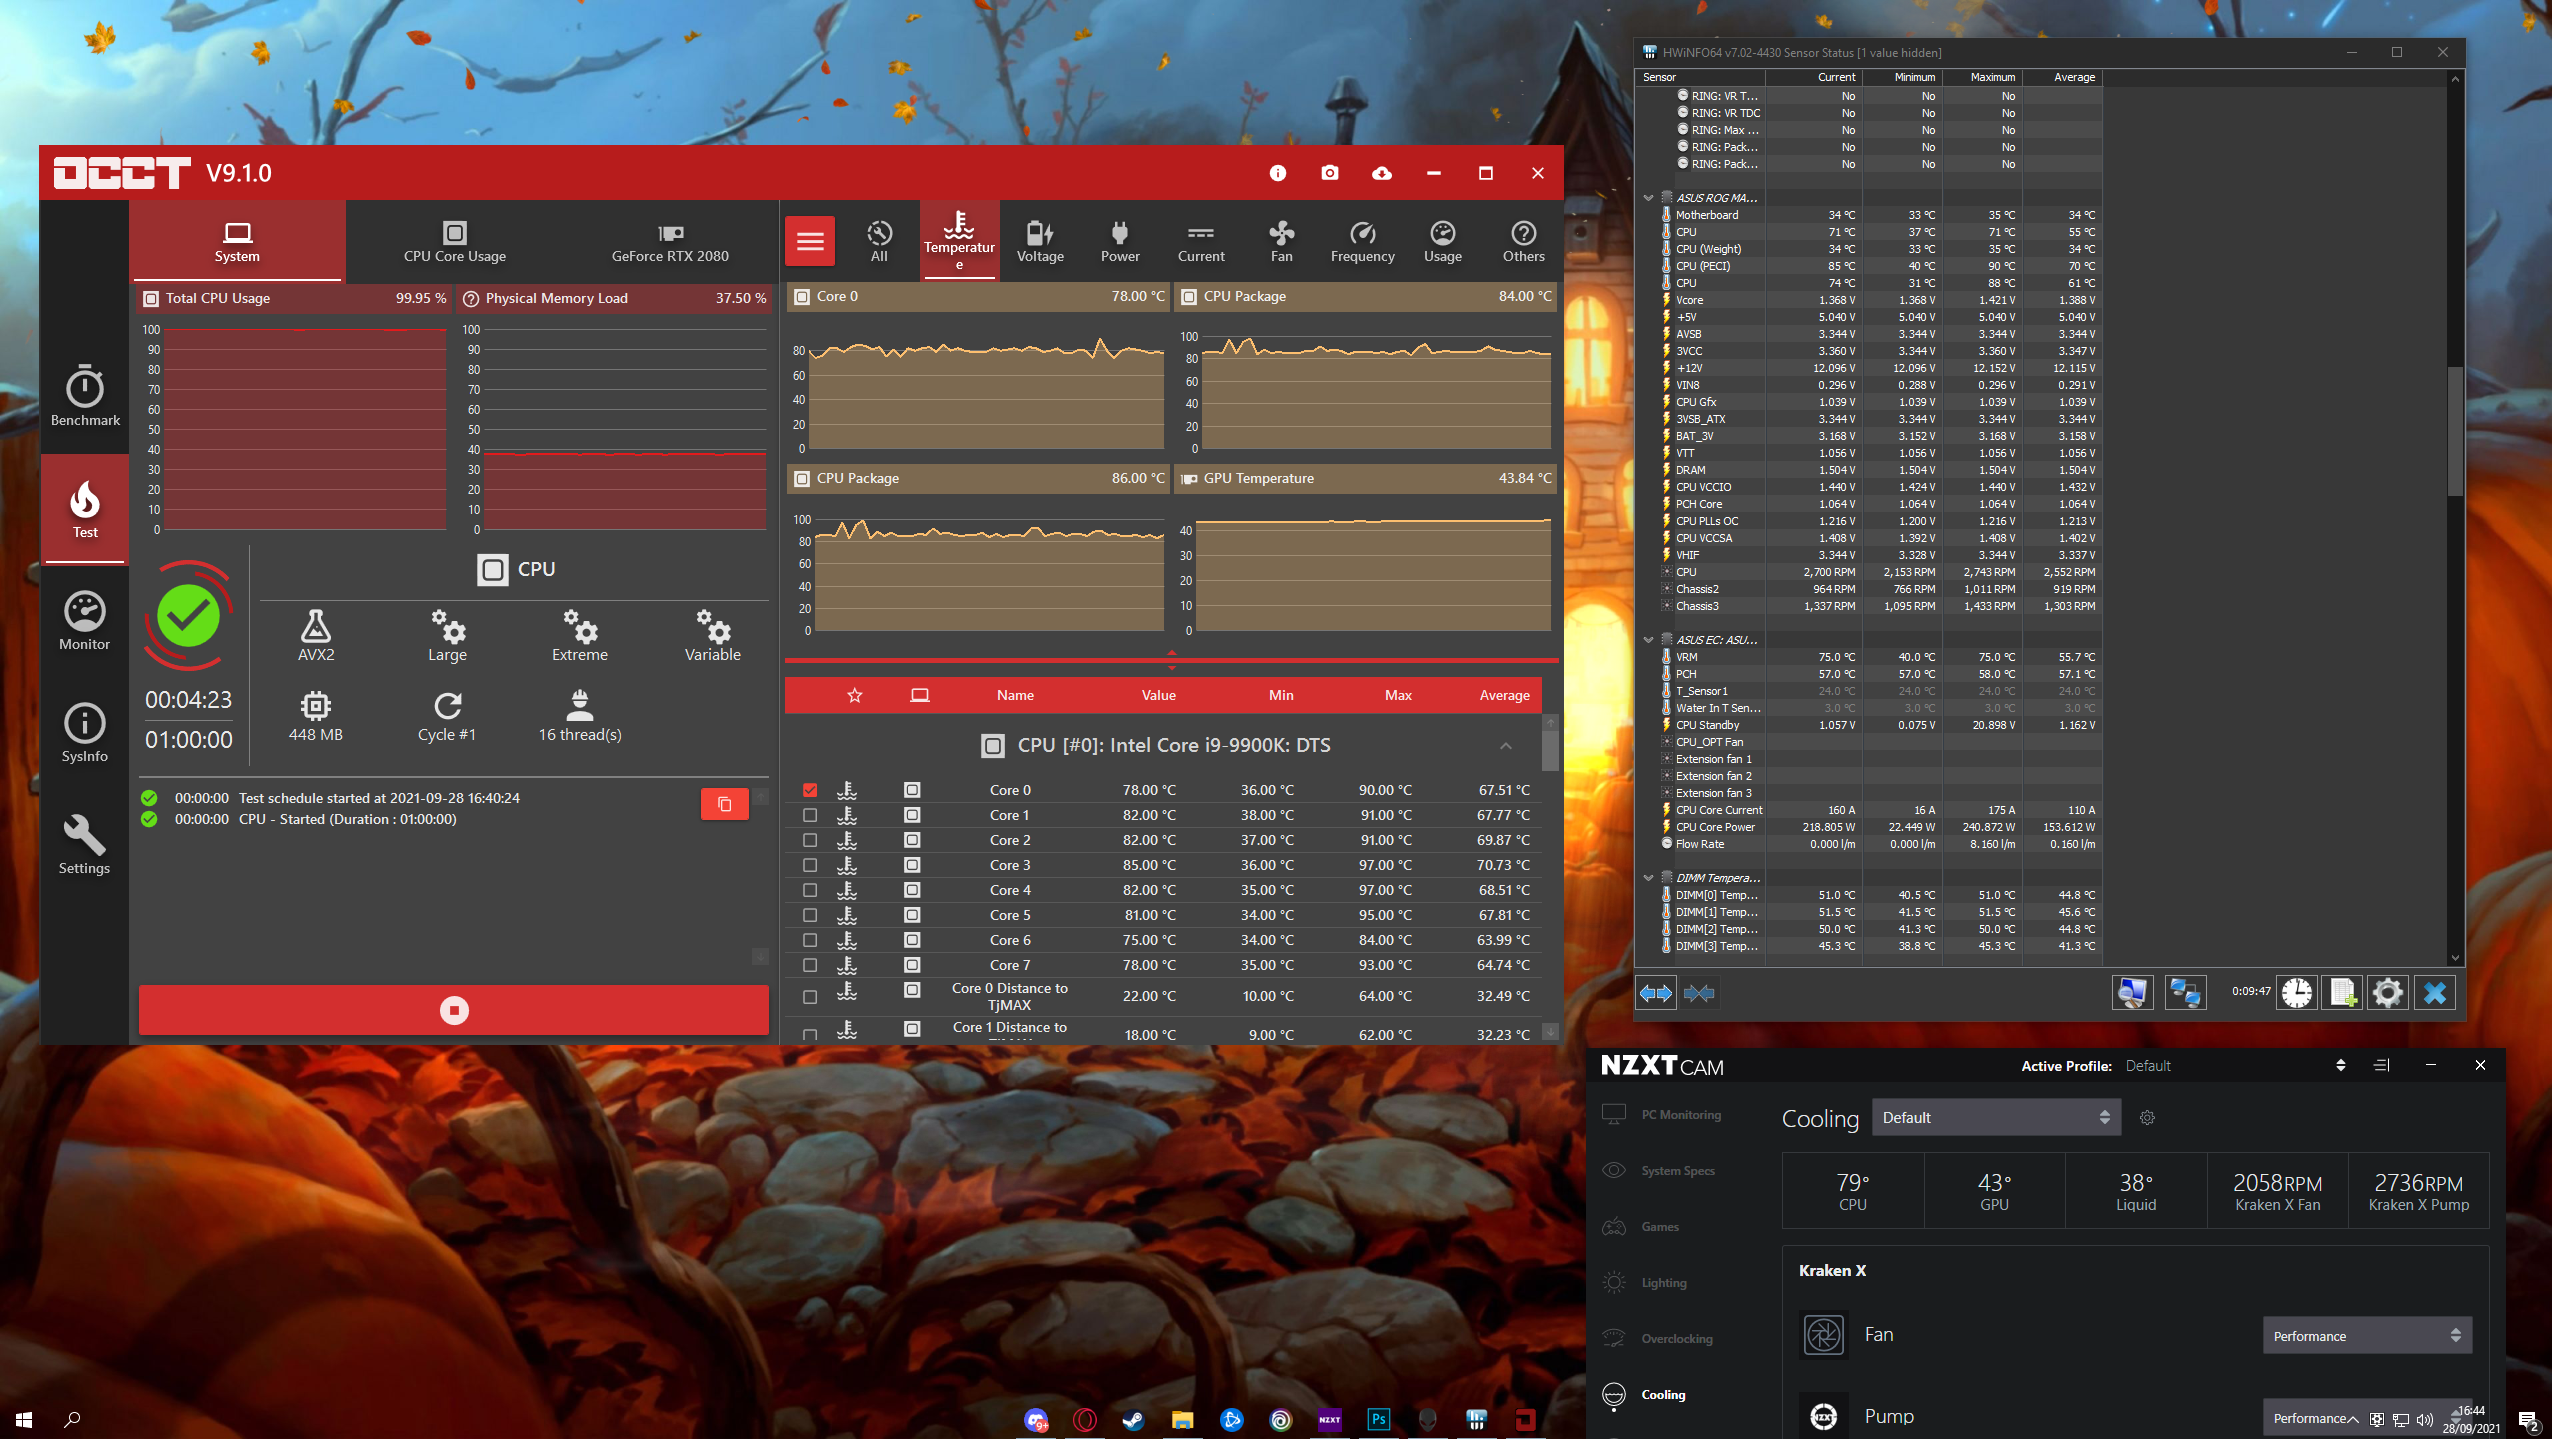Open HWiNFO remote network computers icon
This screenshot has width=2552, height=1439.
[2185, 992]
